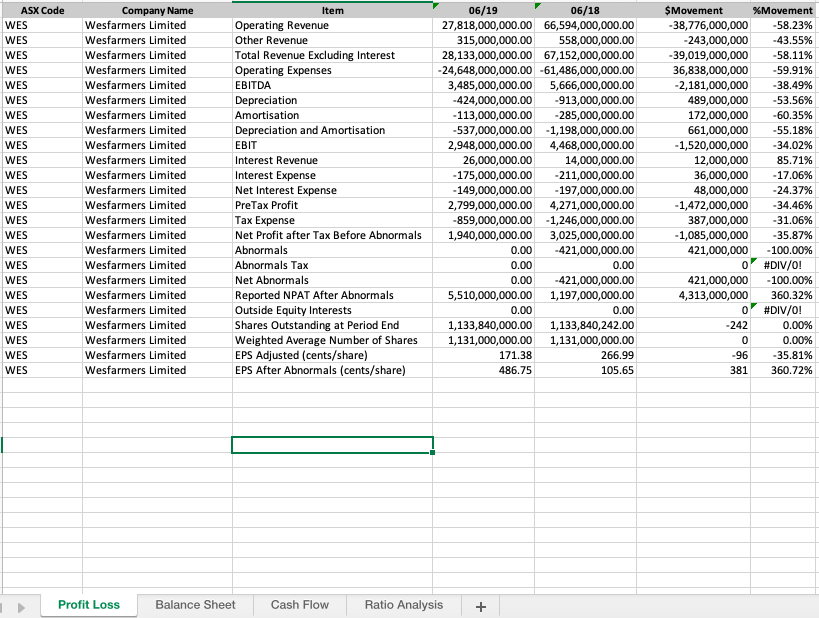Click the Abnormals Tax item cell

(332, 265)
